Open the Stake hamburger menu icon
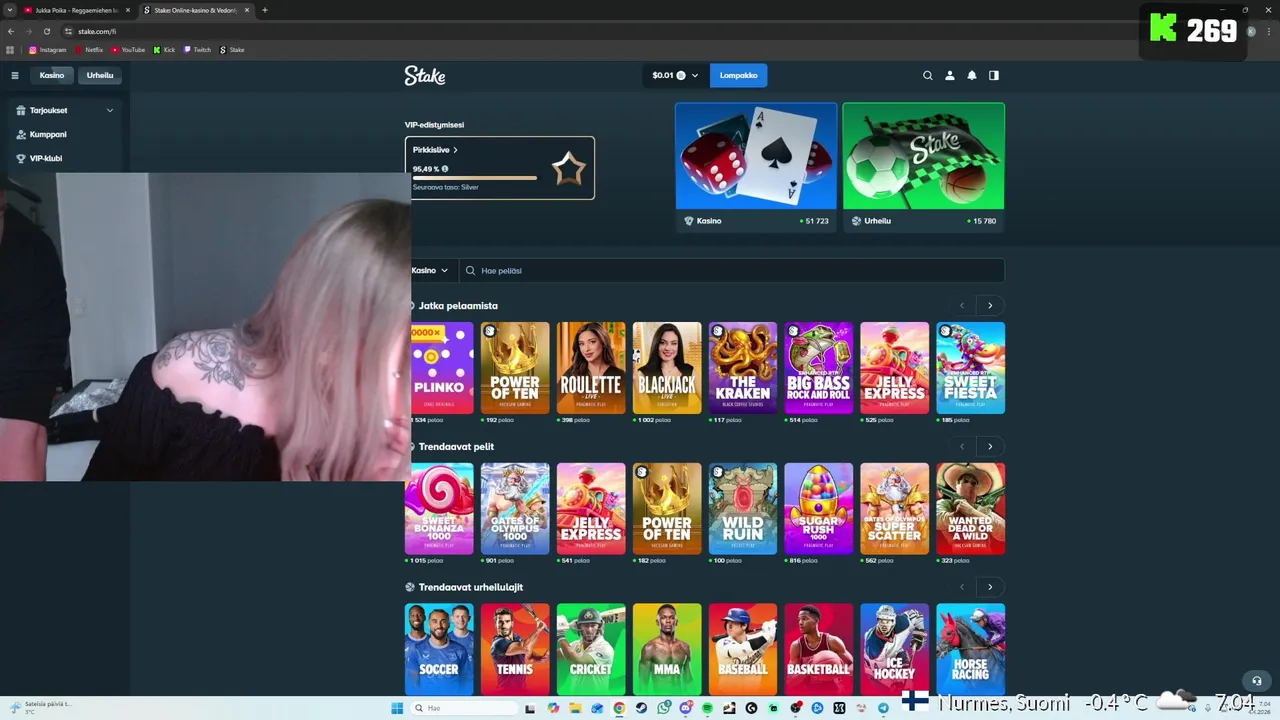1280x720 pixels. tap(15, 75)
